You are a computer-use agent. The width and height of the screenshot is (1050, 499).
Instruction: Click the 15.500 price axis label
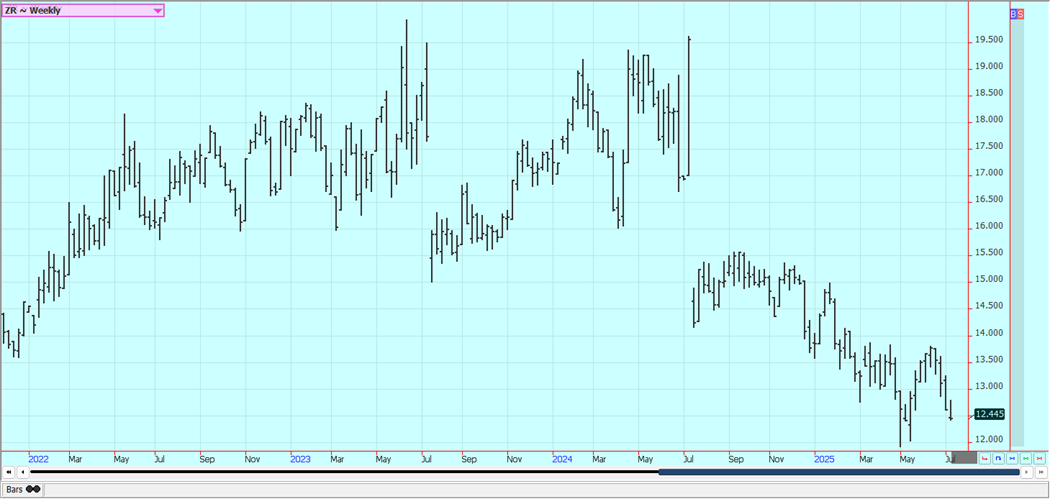[989, 253]
